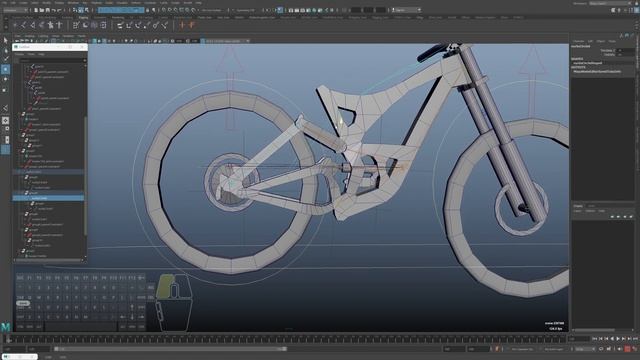Open playback frame rate dropdown
The height and width of the screenshot is (360, 640).
point(585,349)
